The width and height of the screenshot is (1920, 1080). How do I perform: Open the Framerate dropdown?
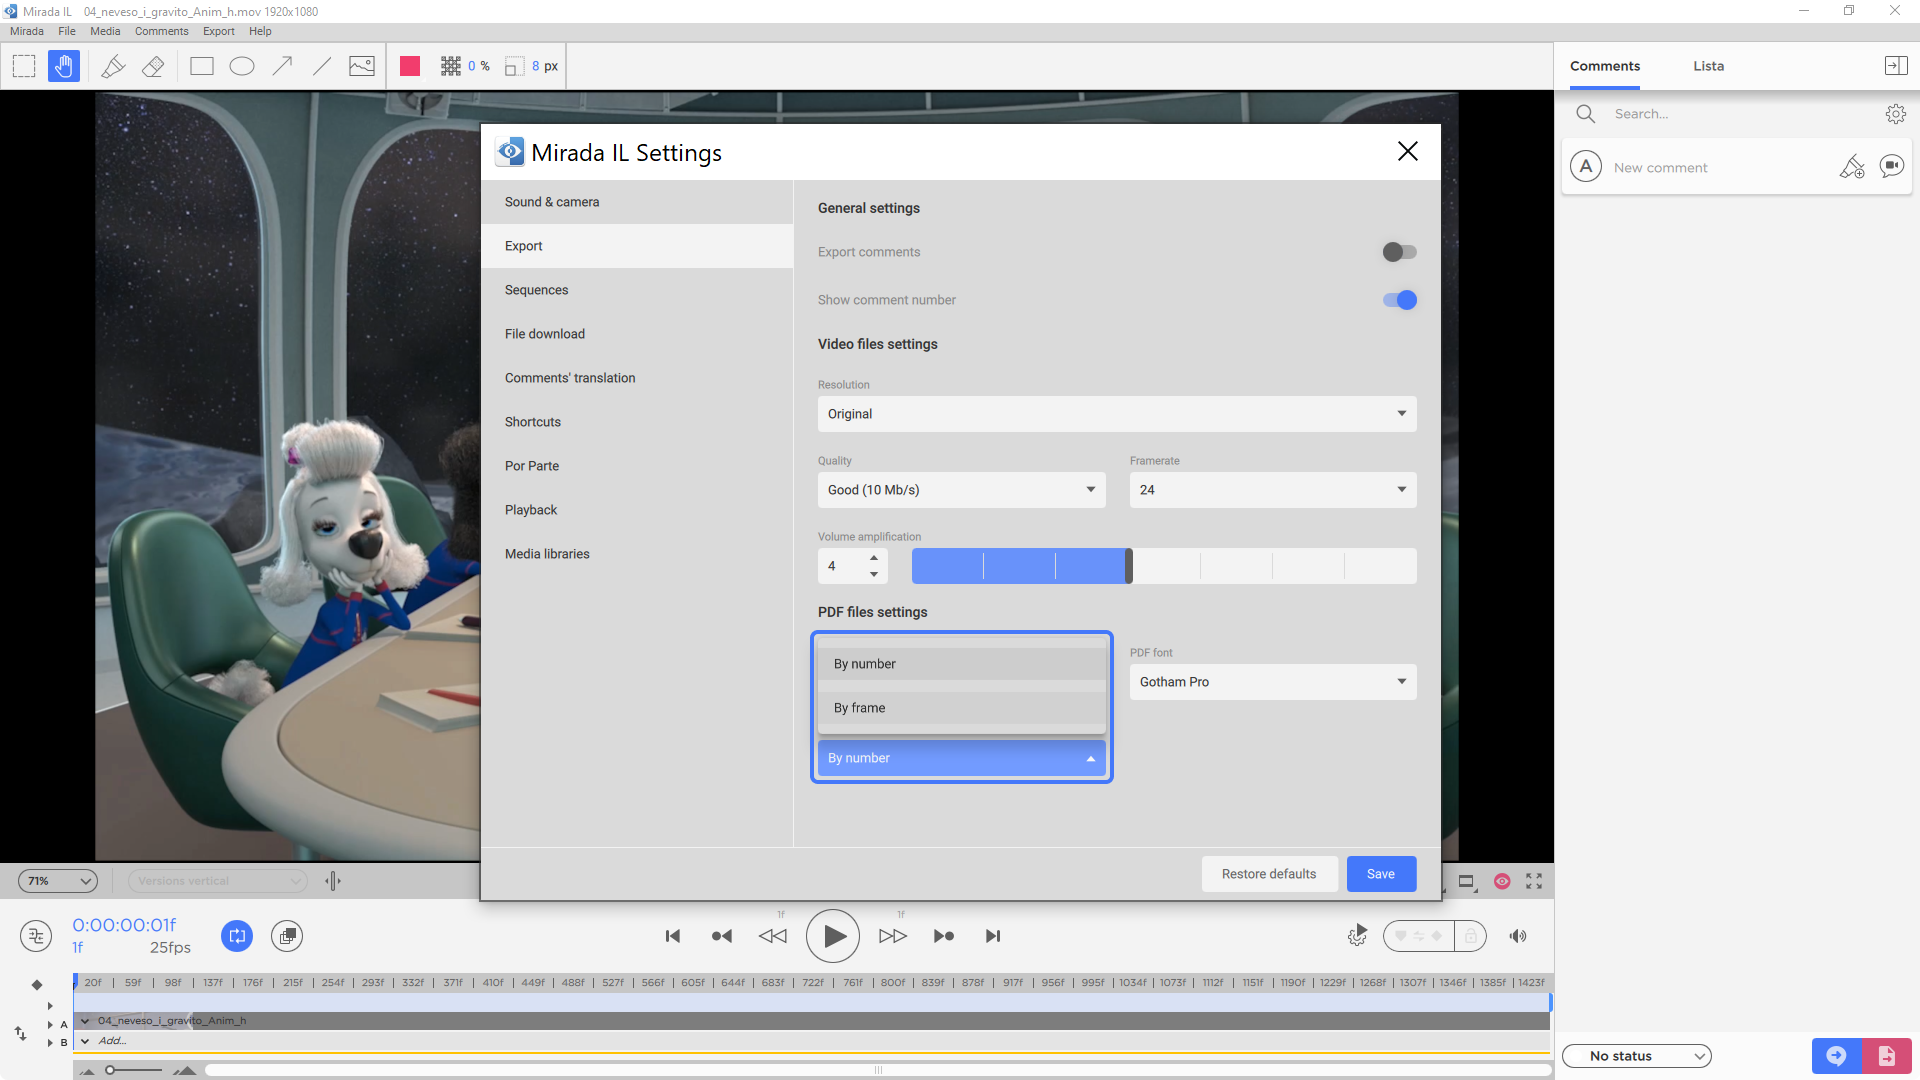(x=1273, y=490)
